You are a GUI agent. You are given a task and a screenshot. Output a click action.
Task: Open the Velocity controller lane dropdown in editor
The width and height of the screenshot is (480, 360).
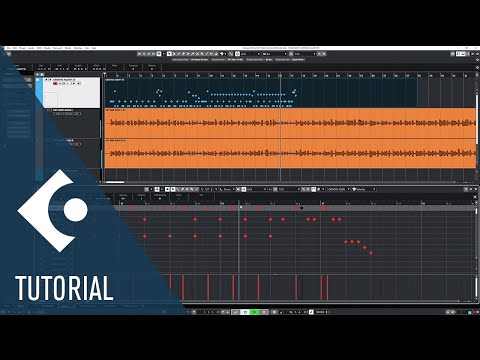[x=364, y=189]
